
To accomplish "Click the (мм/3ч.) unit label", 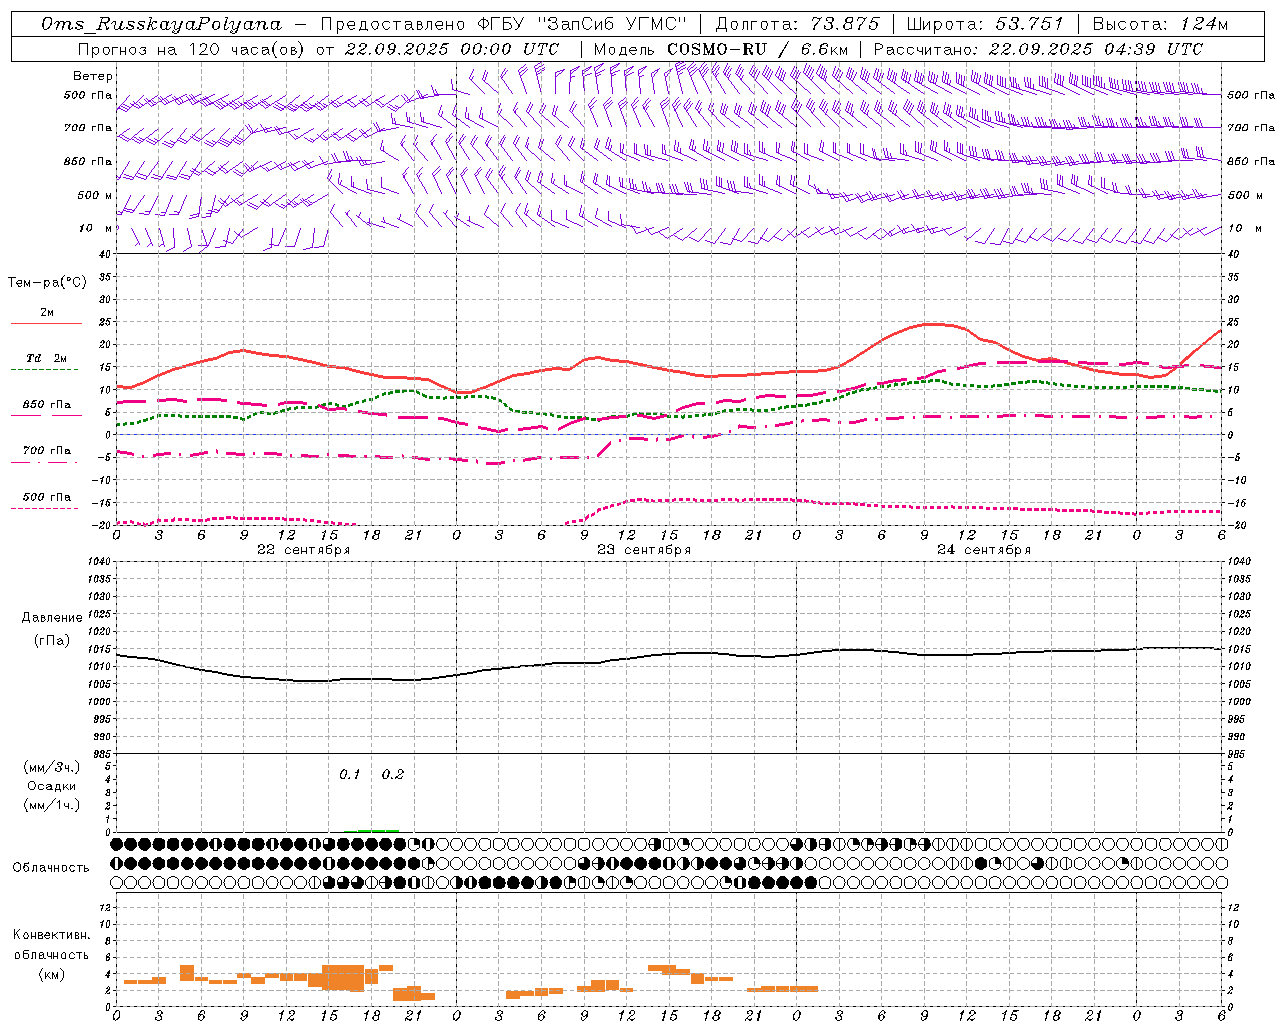I will point(51,767).
